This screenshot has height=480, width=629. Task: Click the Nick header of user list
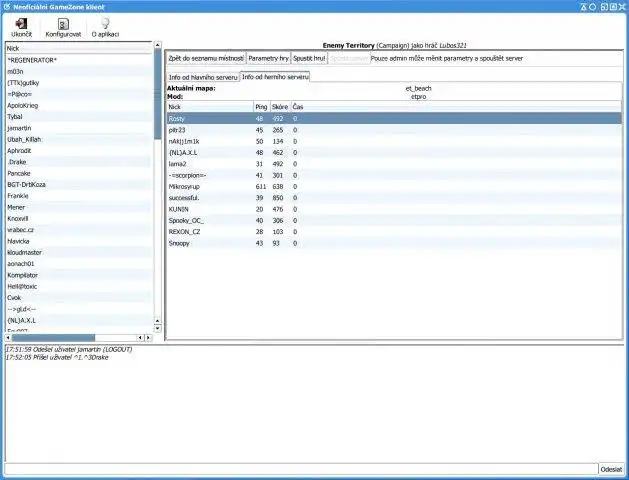[79, 48]
